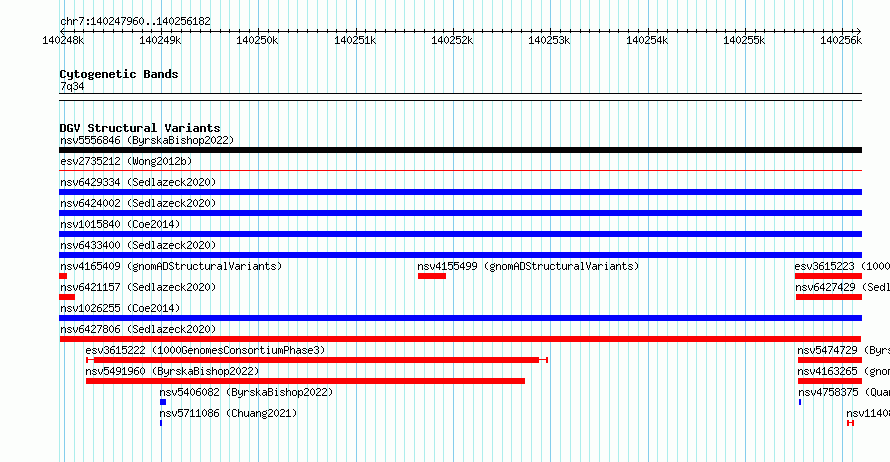Open variant nsv5491960 (ByrskaBishop2022) label

click(172, 371)
